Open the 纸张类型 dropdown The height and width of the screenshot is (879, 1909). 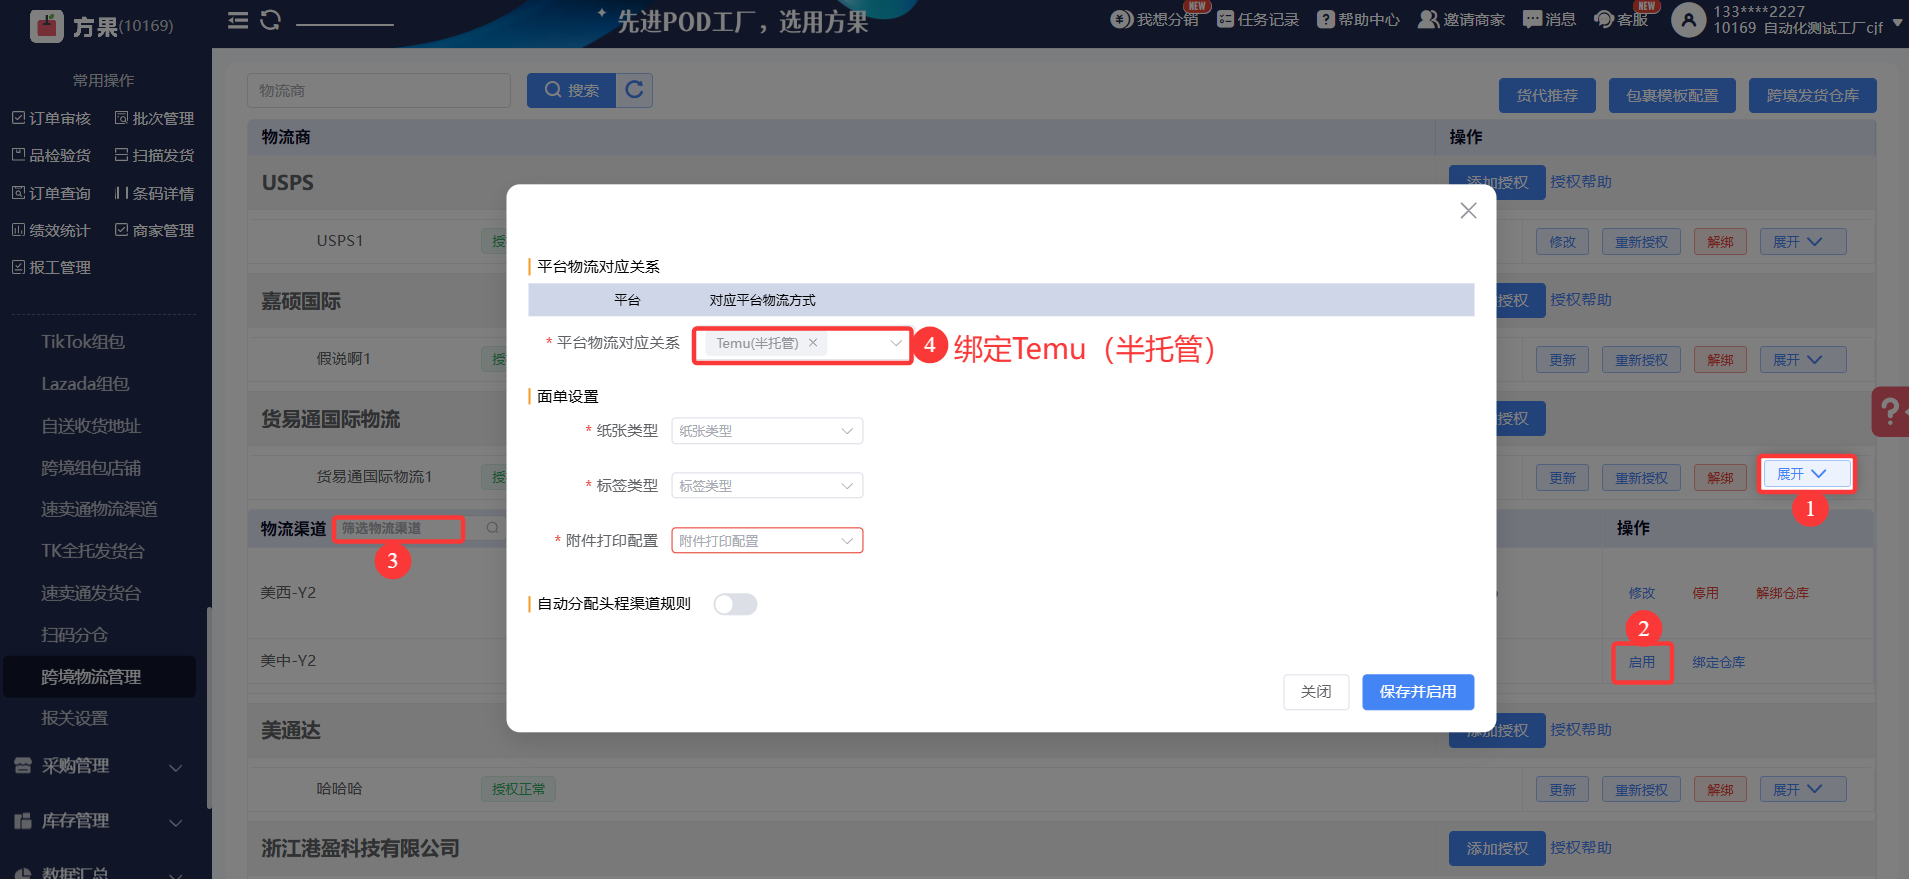(767, 431)
